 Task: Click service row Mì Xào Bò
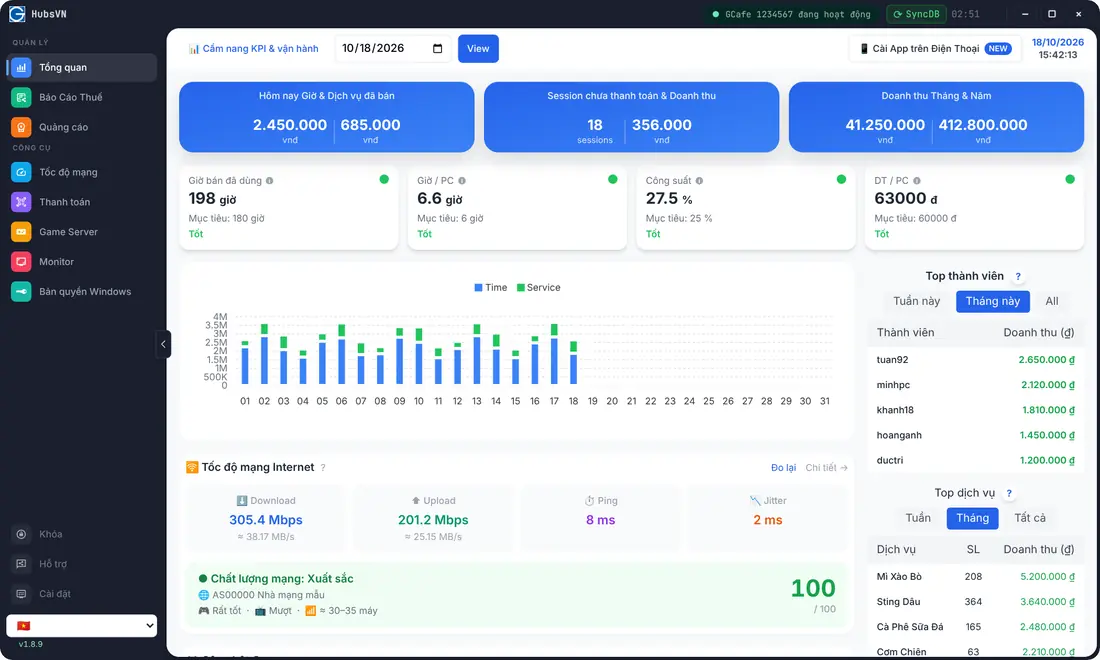tap(975, 577)
